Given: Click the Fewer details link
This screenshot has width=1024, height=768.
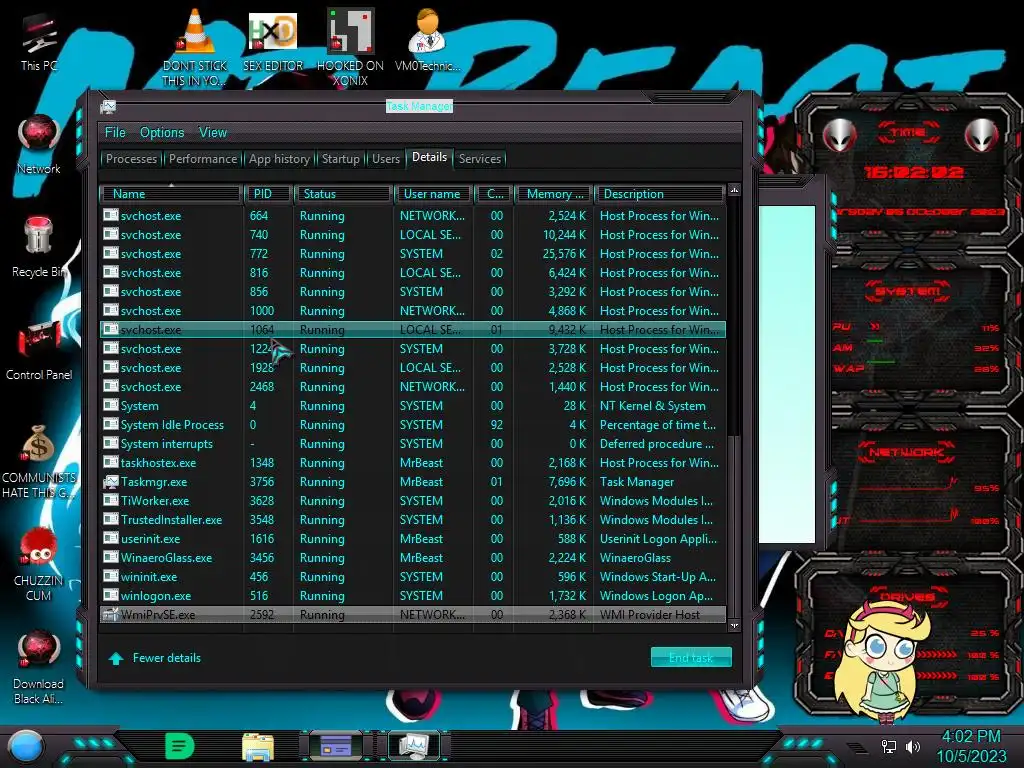Looking at the screenshot, I should click(x=155, y=658).
